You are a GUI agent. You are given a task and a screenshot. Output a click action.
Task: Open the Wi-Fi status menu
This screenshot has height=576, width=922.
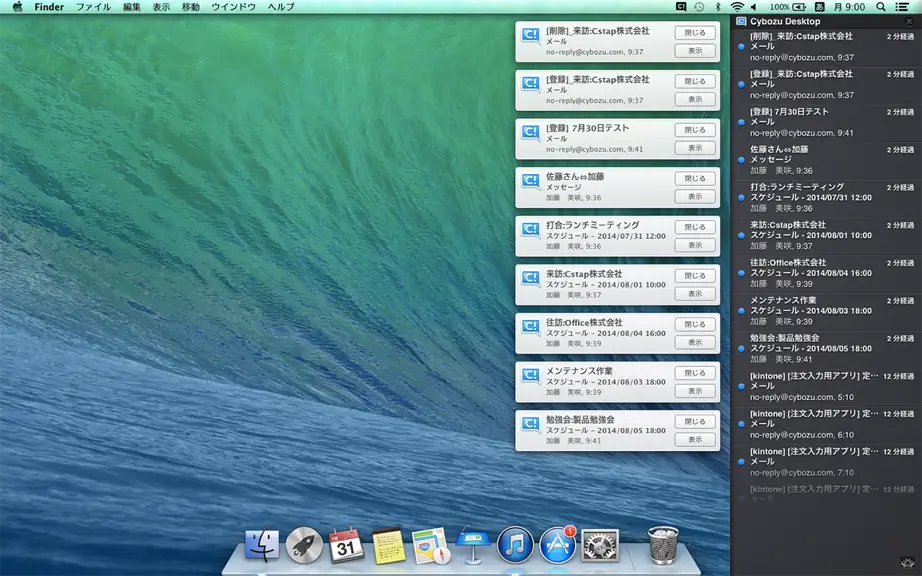(737, 6)
